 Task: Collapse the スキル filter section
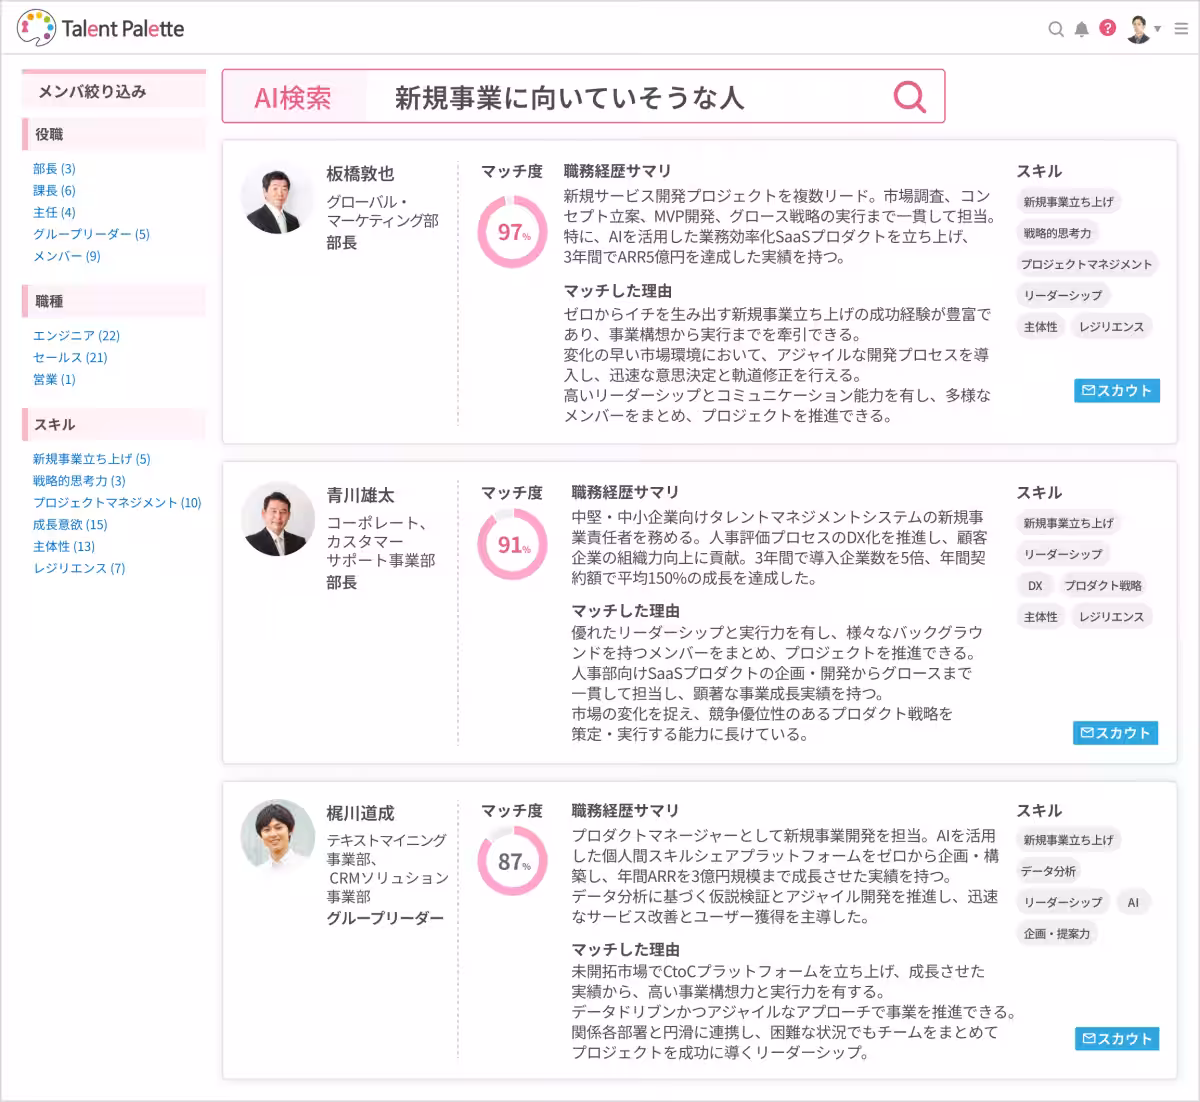[113, 425]
